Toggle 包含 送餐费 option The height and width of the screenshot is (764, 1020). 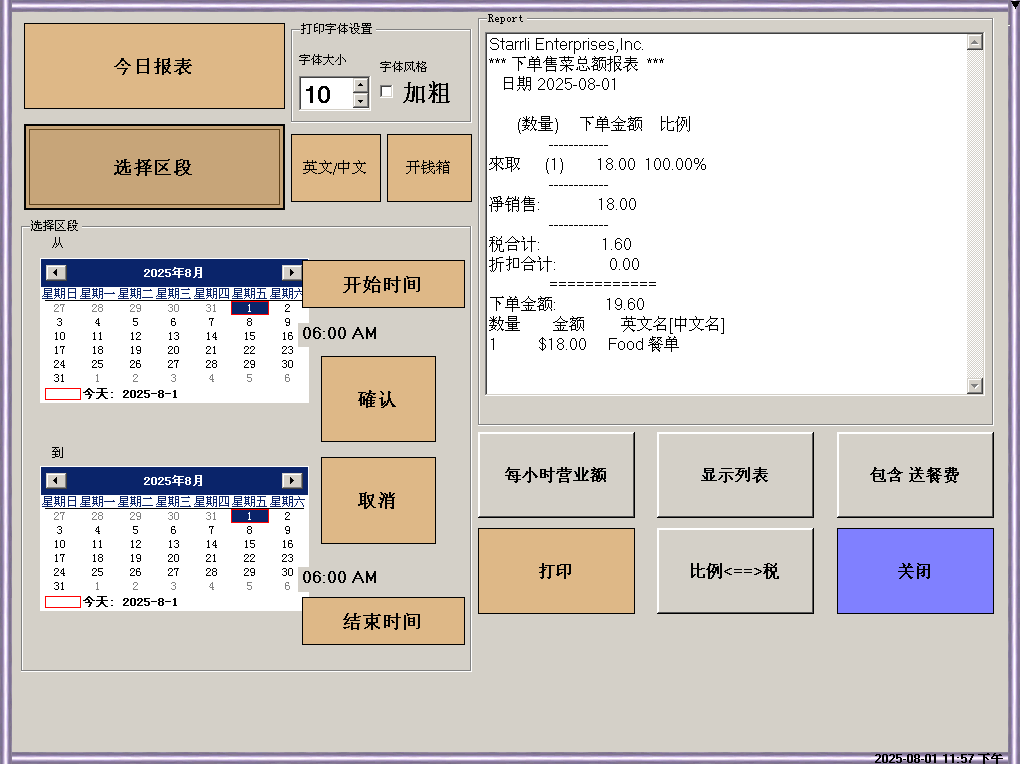click(914, 475)
